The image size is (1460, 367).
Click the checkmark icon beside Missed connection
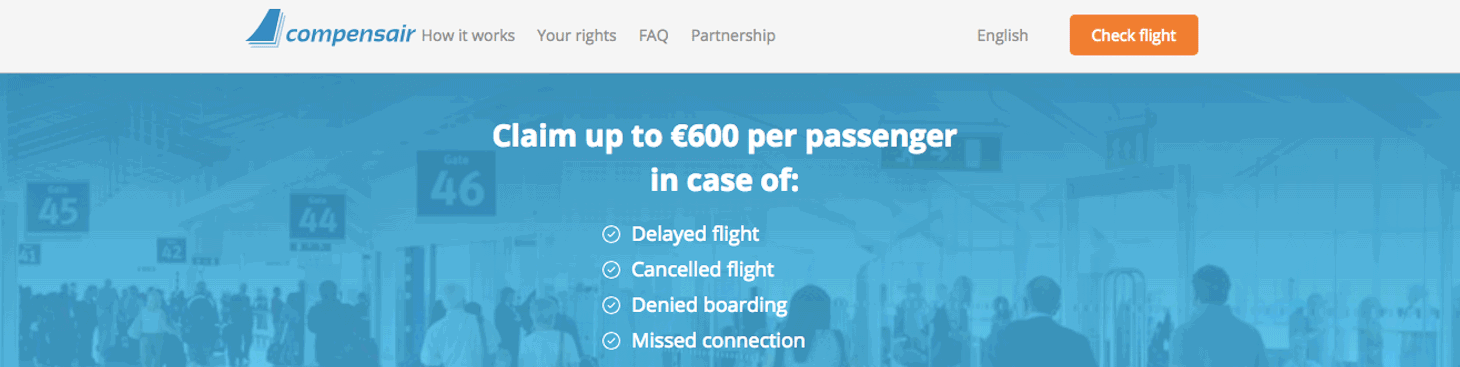(611, 341)
